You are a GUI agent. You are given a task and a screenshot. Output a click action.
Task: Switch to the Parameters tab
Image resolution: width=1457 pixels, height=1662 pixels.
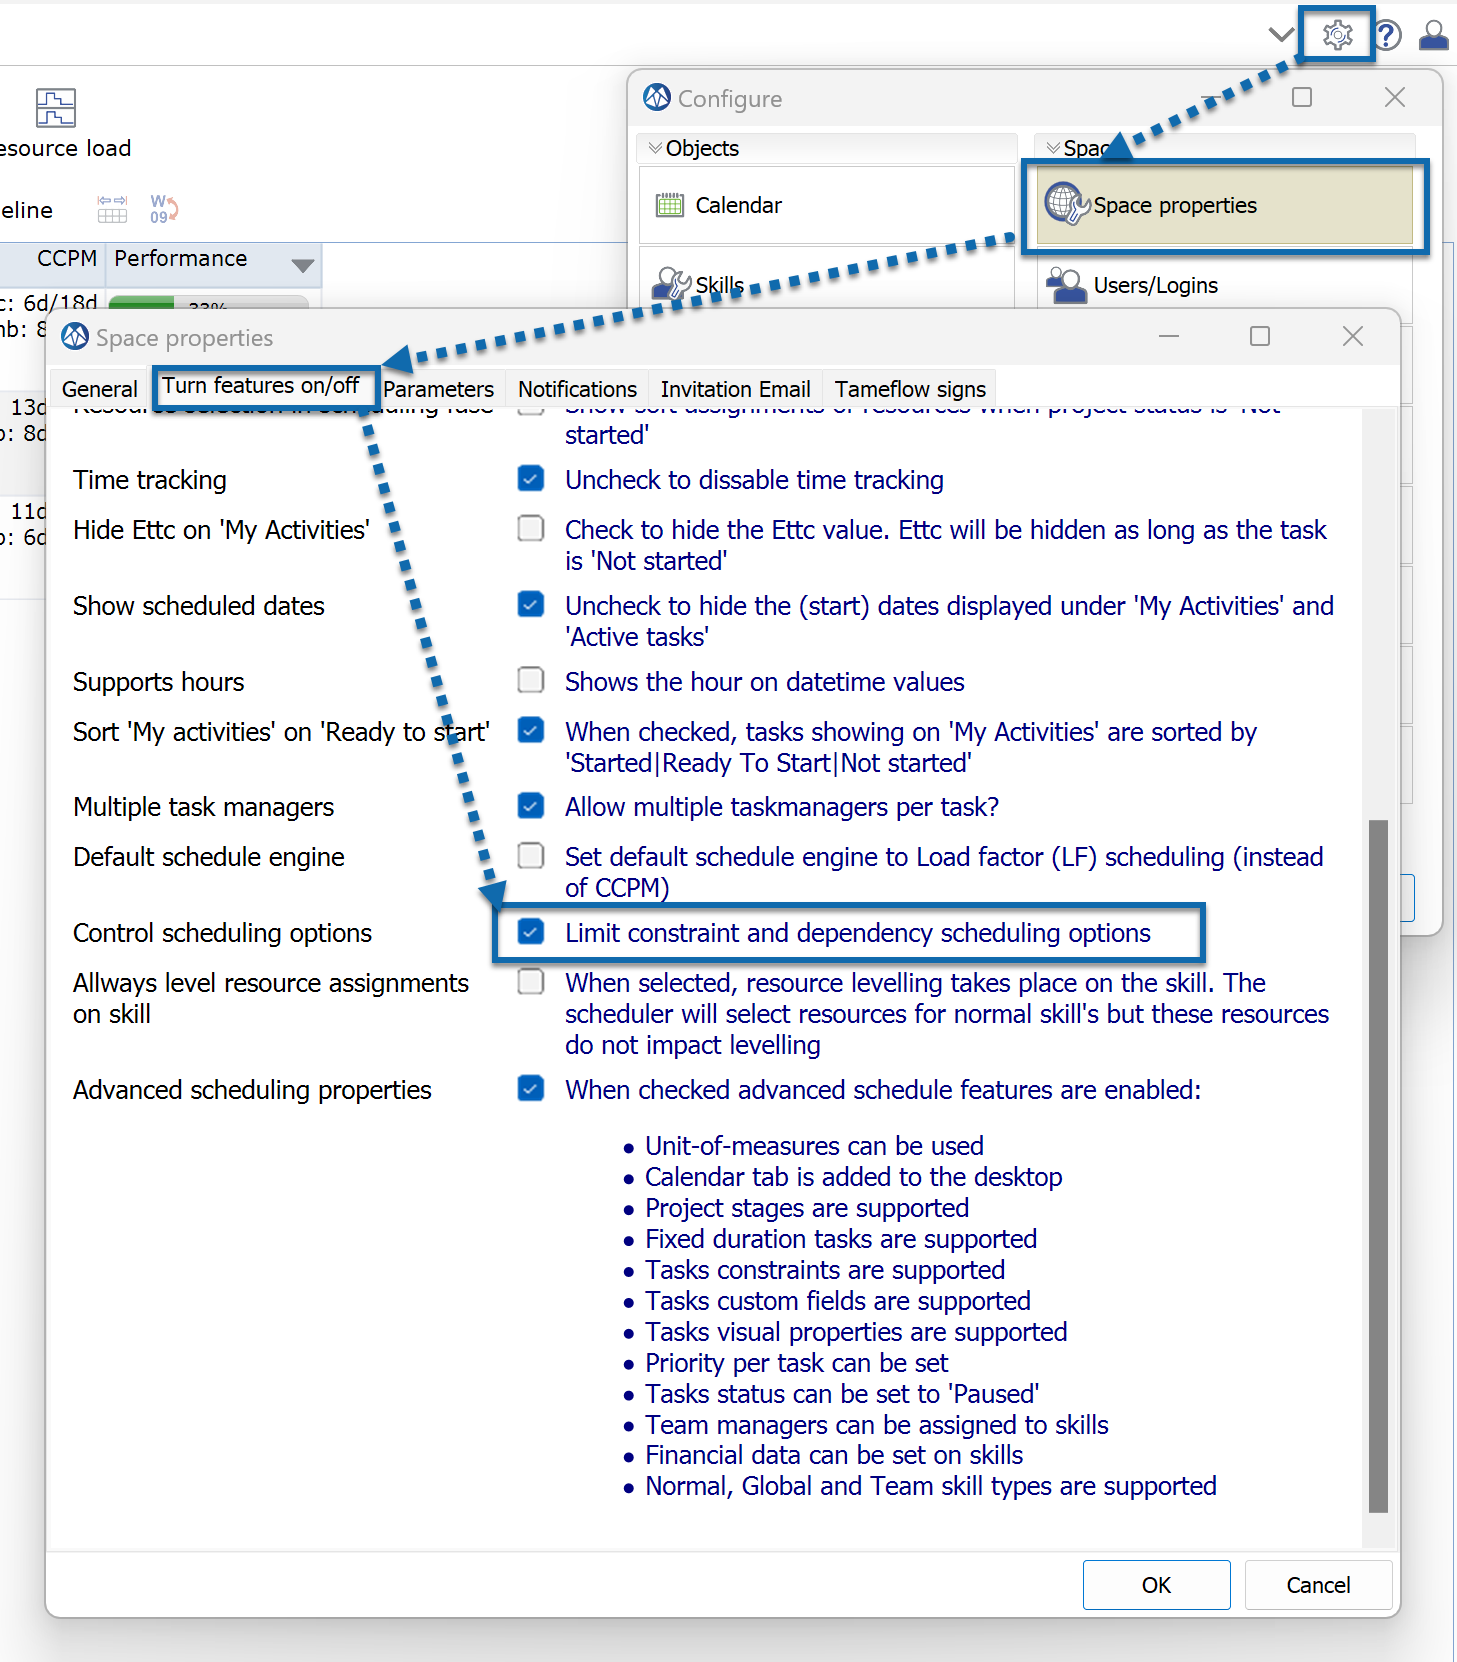[438, 389]
